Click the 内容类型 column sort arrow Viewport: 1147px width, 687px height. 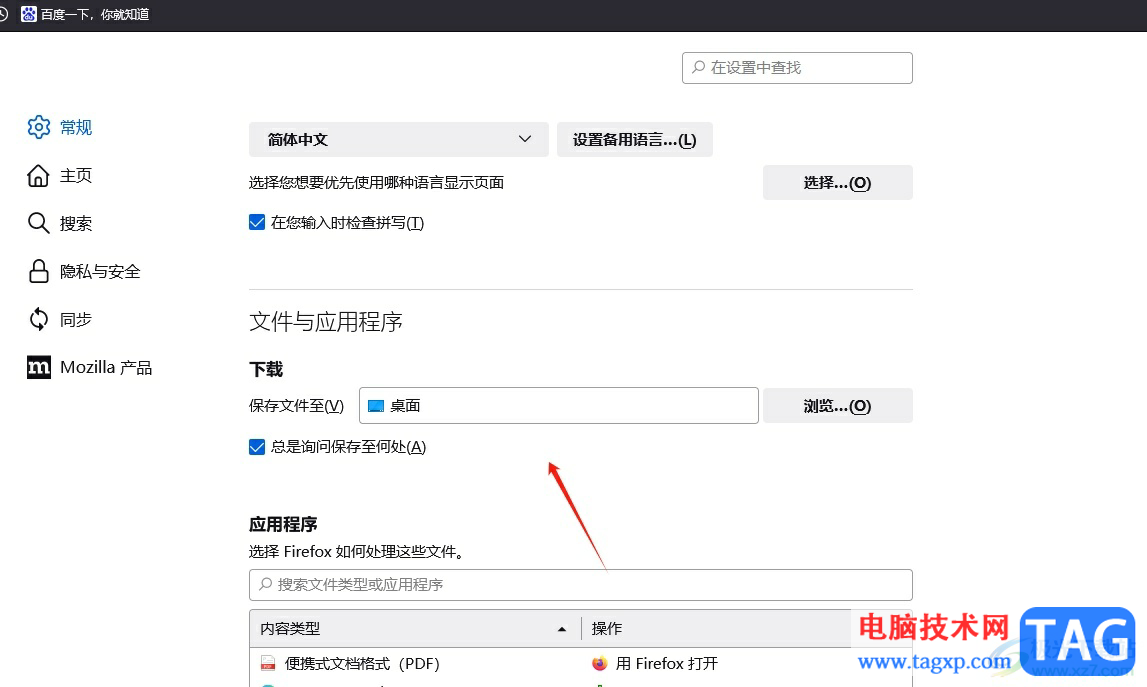point(561,628)
